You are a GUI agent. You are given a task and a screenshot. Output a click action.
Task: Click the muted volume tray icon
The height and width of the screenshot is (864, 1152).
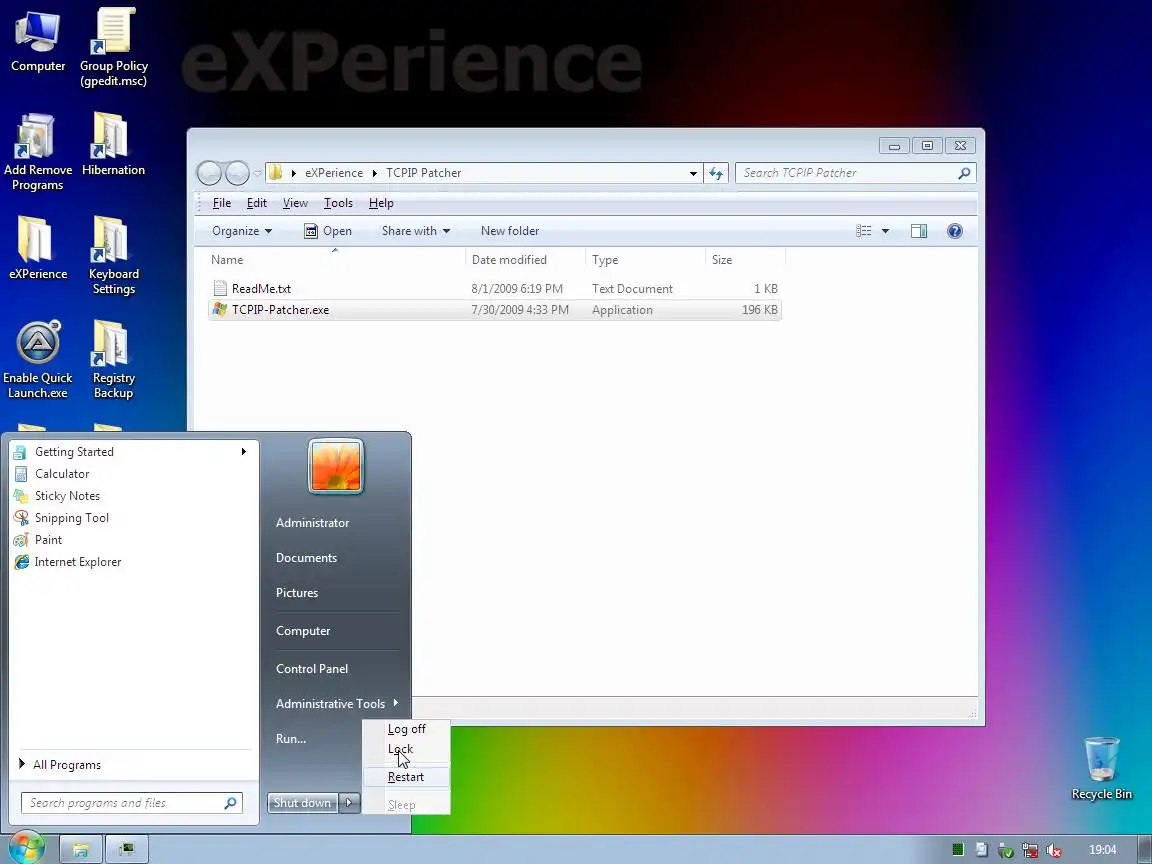(1054, 850)
